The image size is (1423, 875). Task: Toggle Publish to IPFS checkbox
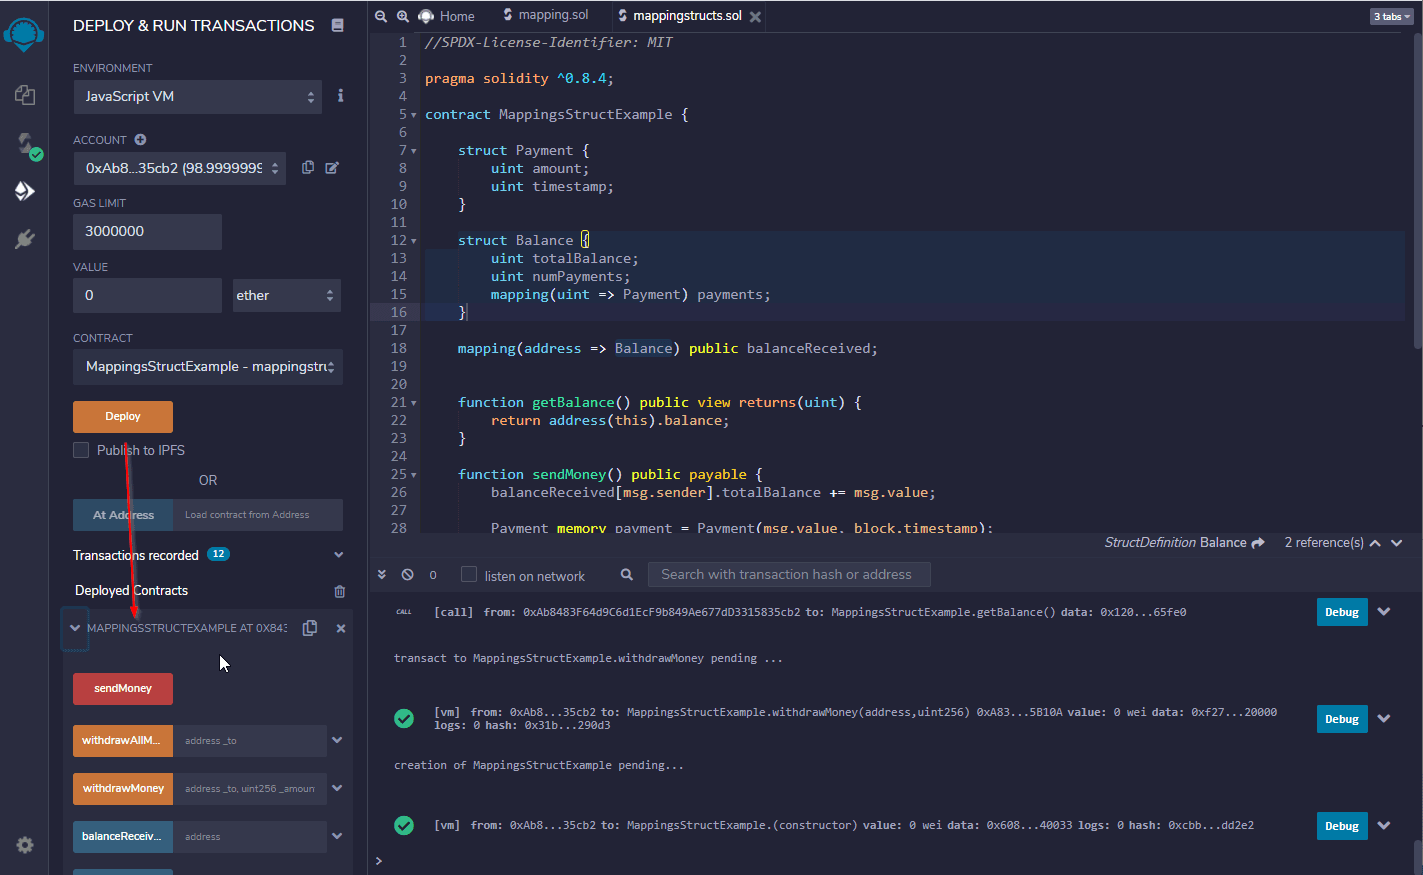click(81, 450)
